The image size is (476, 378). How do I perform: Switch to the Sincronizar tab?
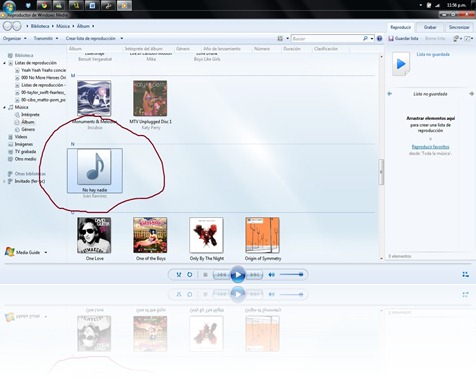[x=459, y=27]
